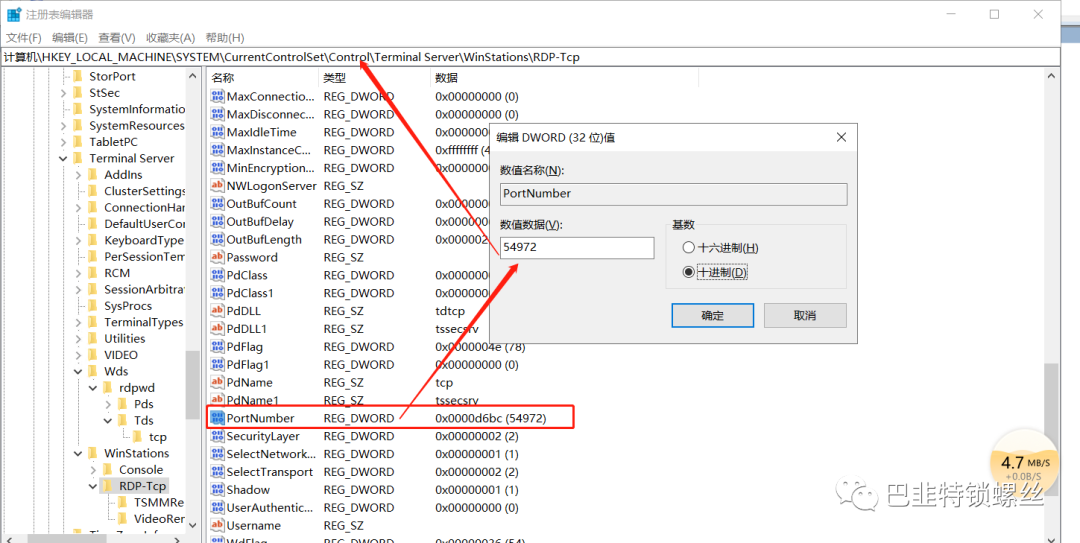Select the NWLogonServer string icon
1080x543 pixels.
coord(218,186)
